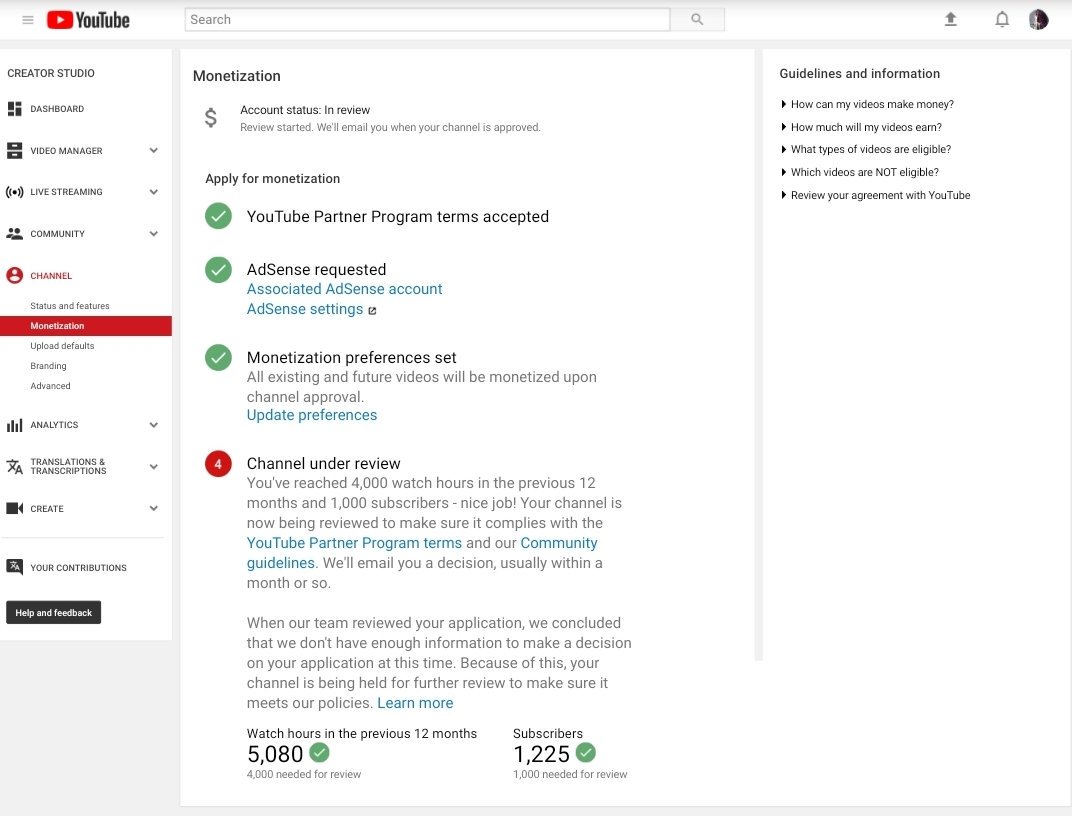Click the upload video icon

(950, 19)
